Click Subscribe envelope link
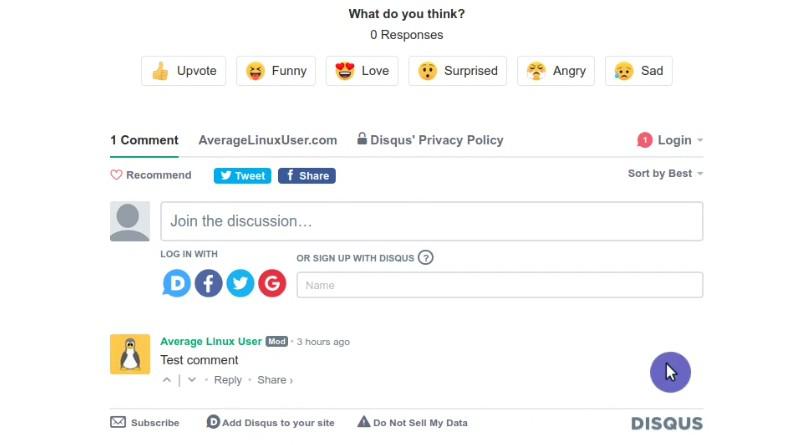The height and width of the screenshot is (445, 800). 145,423
